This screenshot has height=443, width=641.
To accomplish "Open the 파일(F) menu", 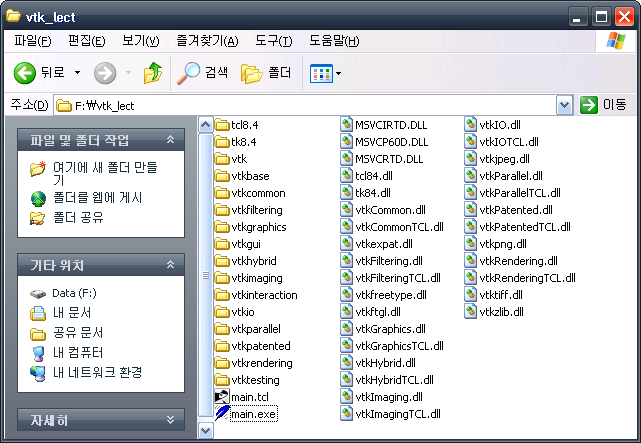I will (x=33, y=41).
